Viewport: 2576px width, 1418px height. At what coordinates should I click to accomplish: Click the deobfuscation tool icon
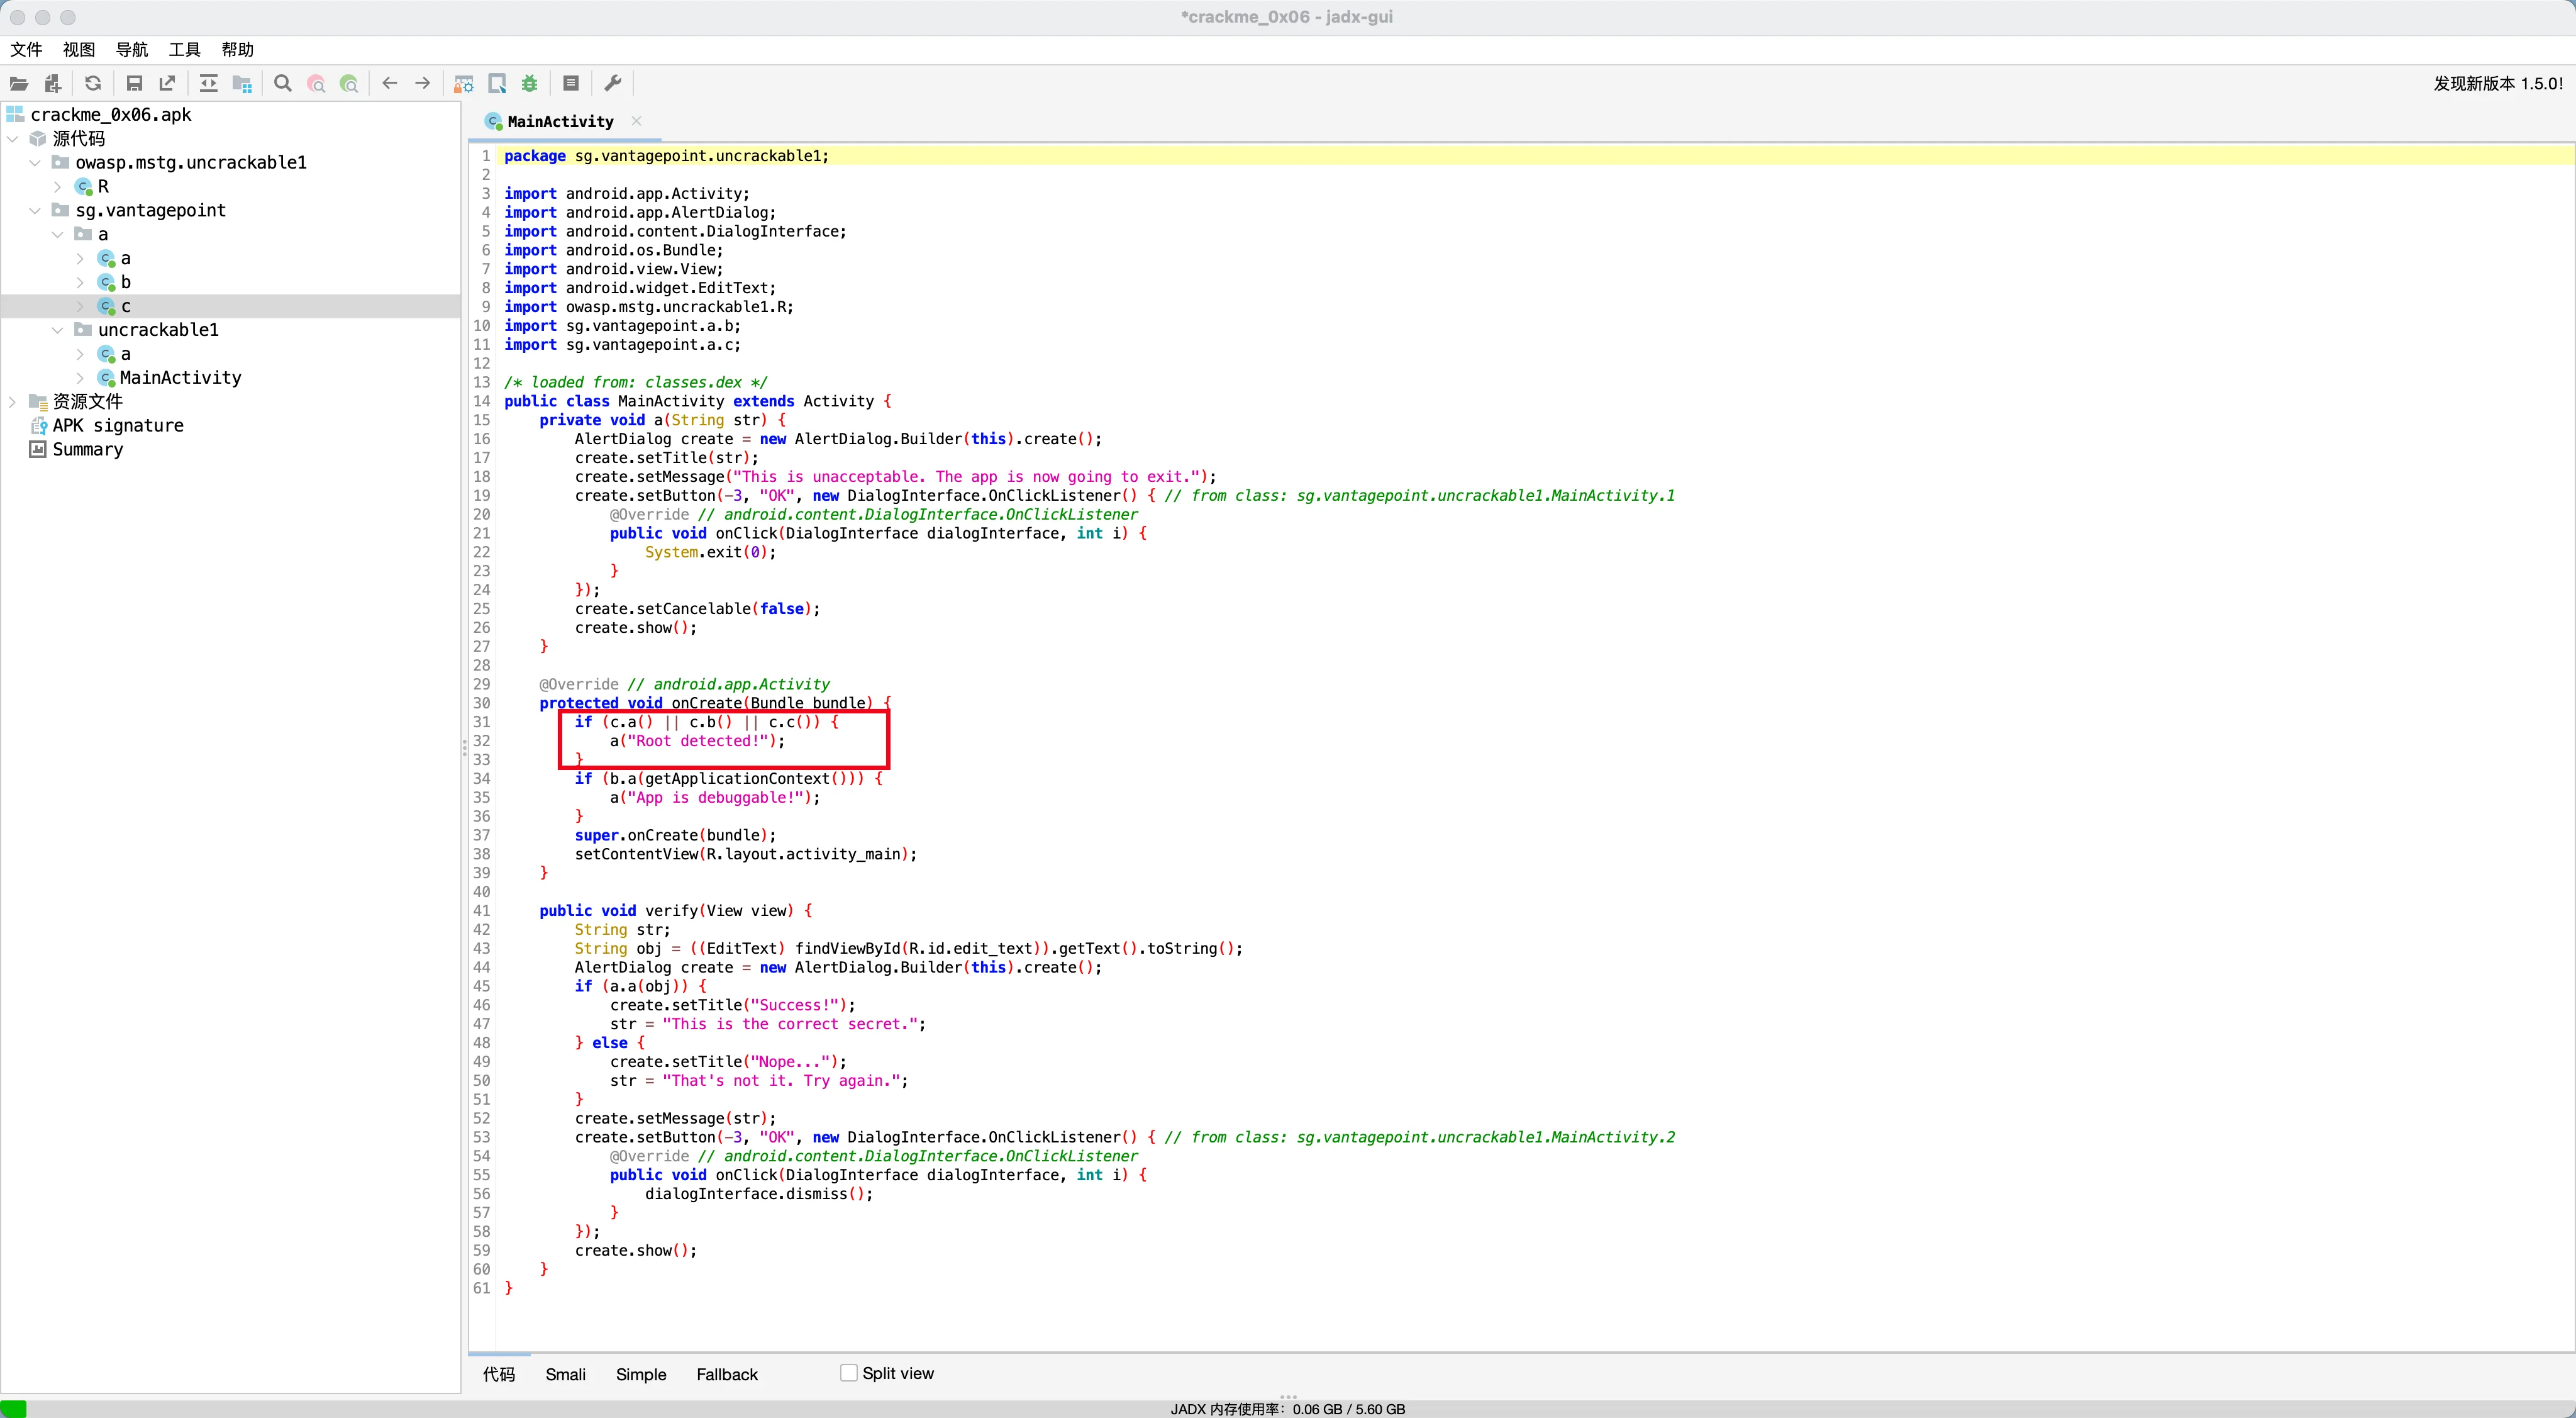pyautogui.click(x=463, y=83)
